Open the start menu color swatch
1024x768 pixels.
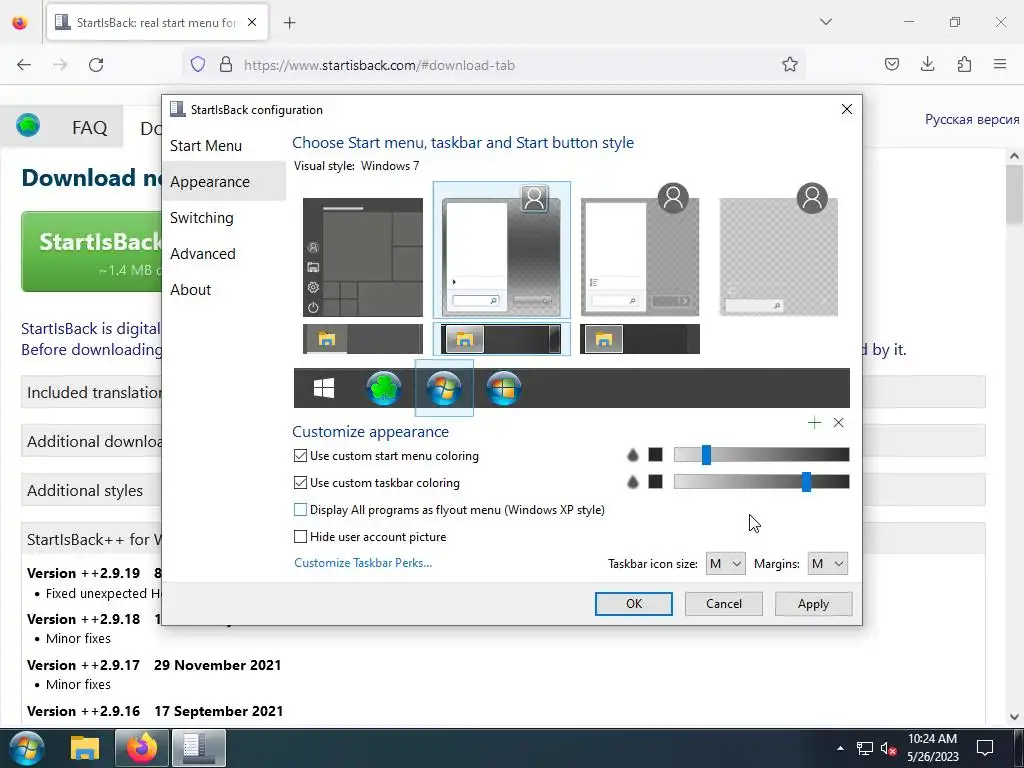click(656, 455)
